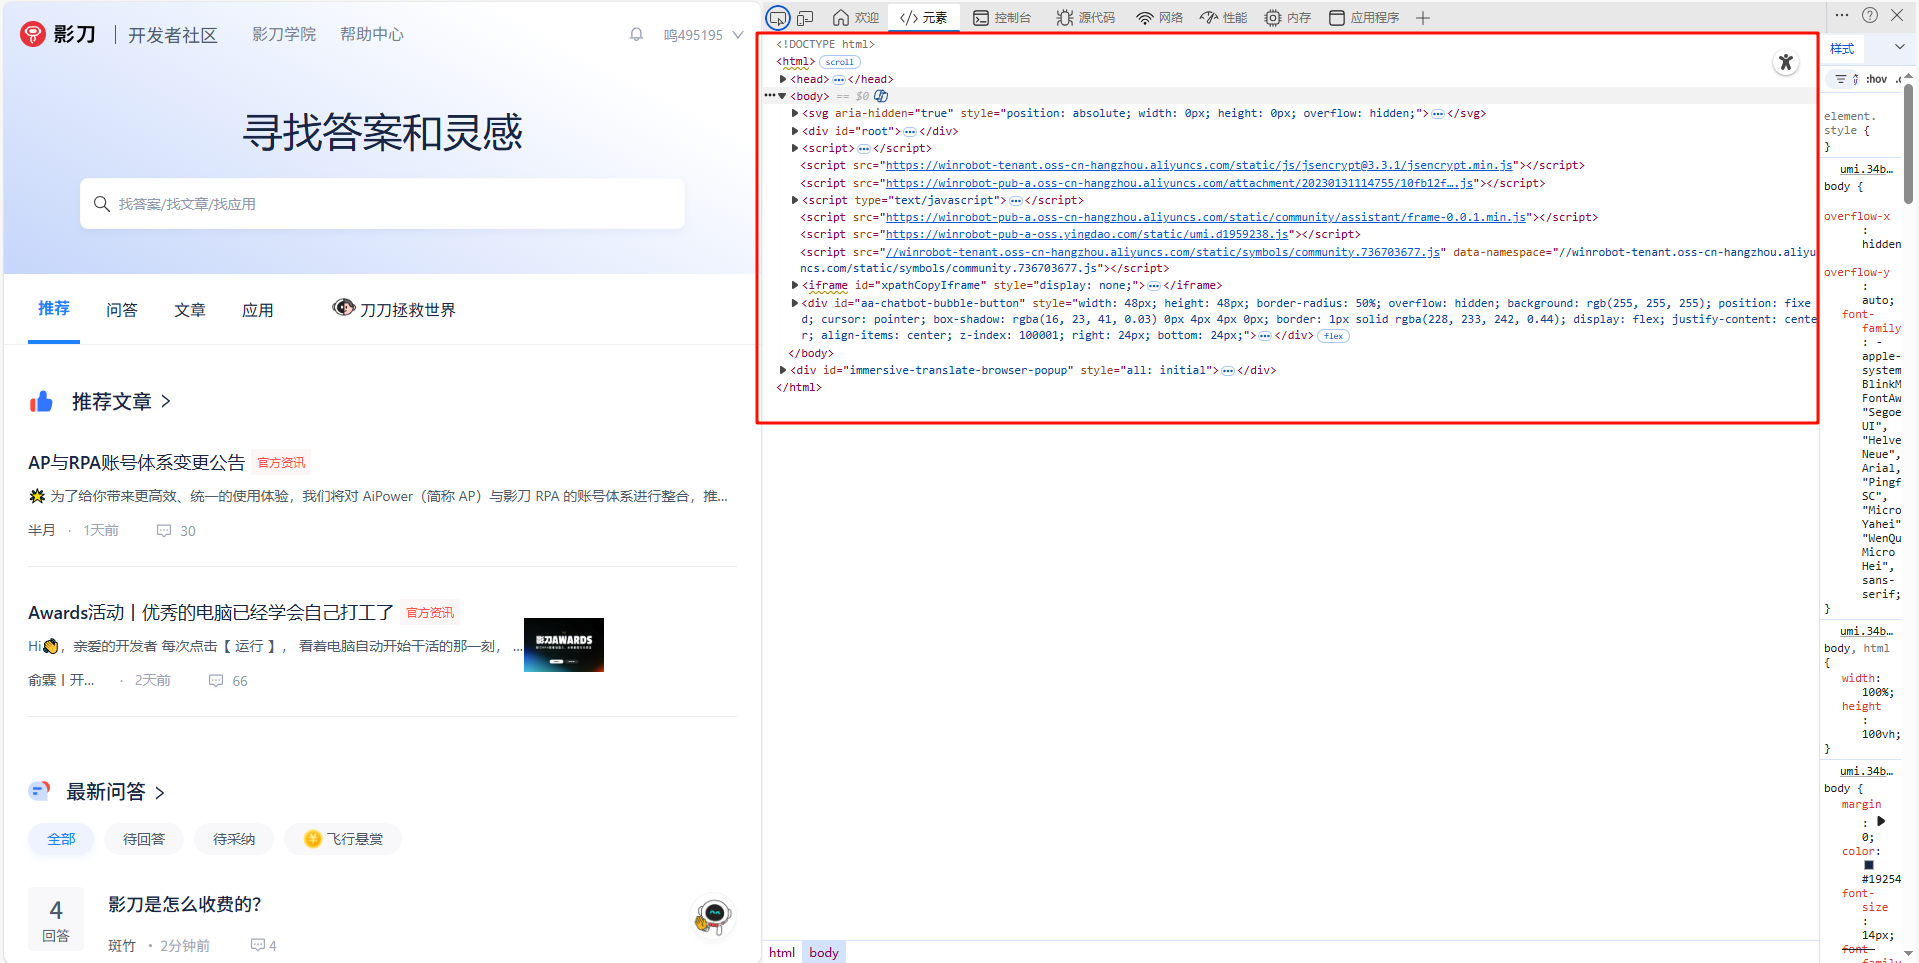
Task: Open the DevTools help icon
Action: coord(1870,15)
